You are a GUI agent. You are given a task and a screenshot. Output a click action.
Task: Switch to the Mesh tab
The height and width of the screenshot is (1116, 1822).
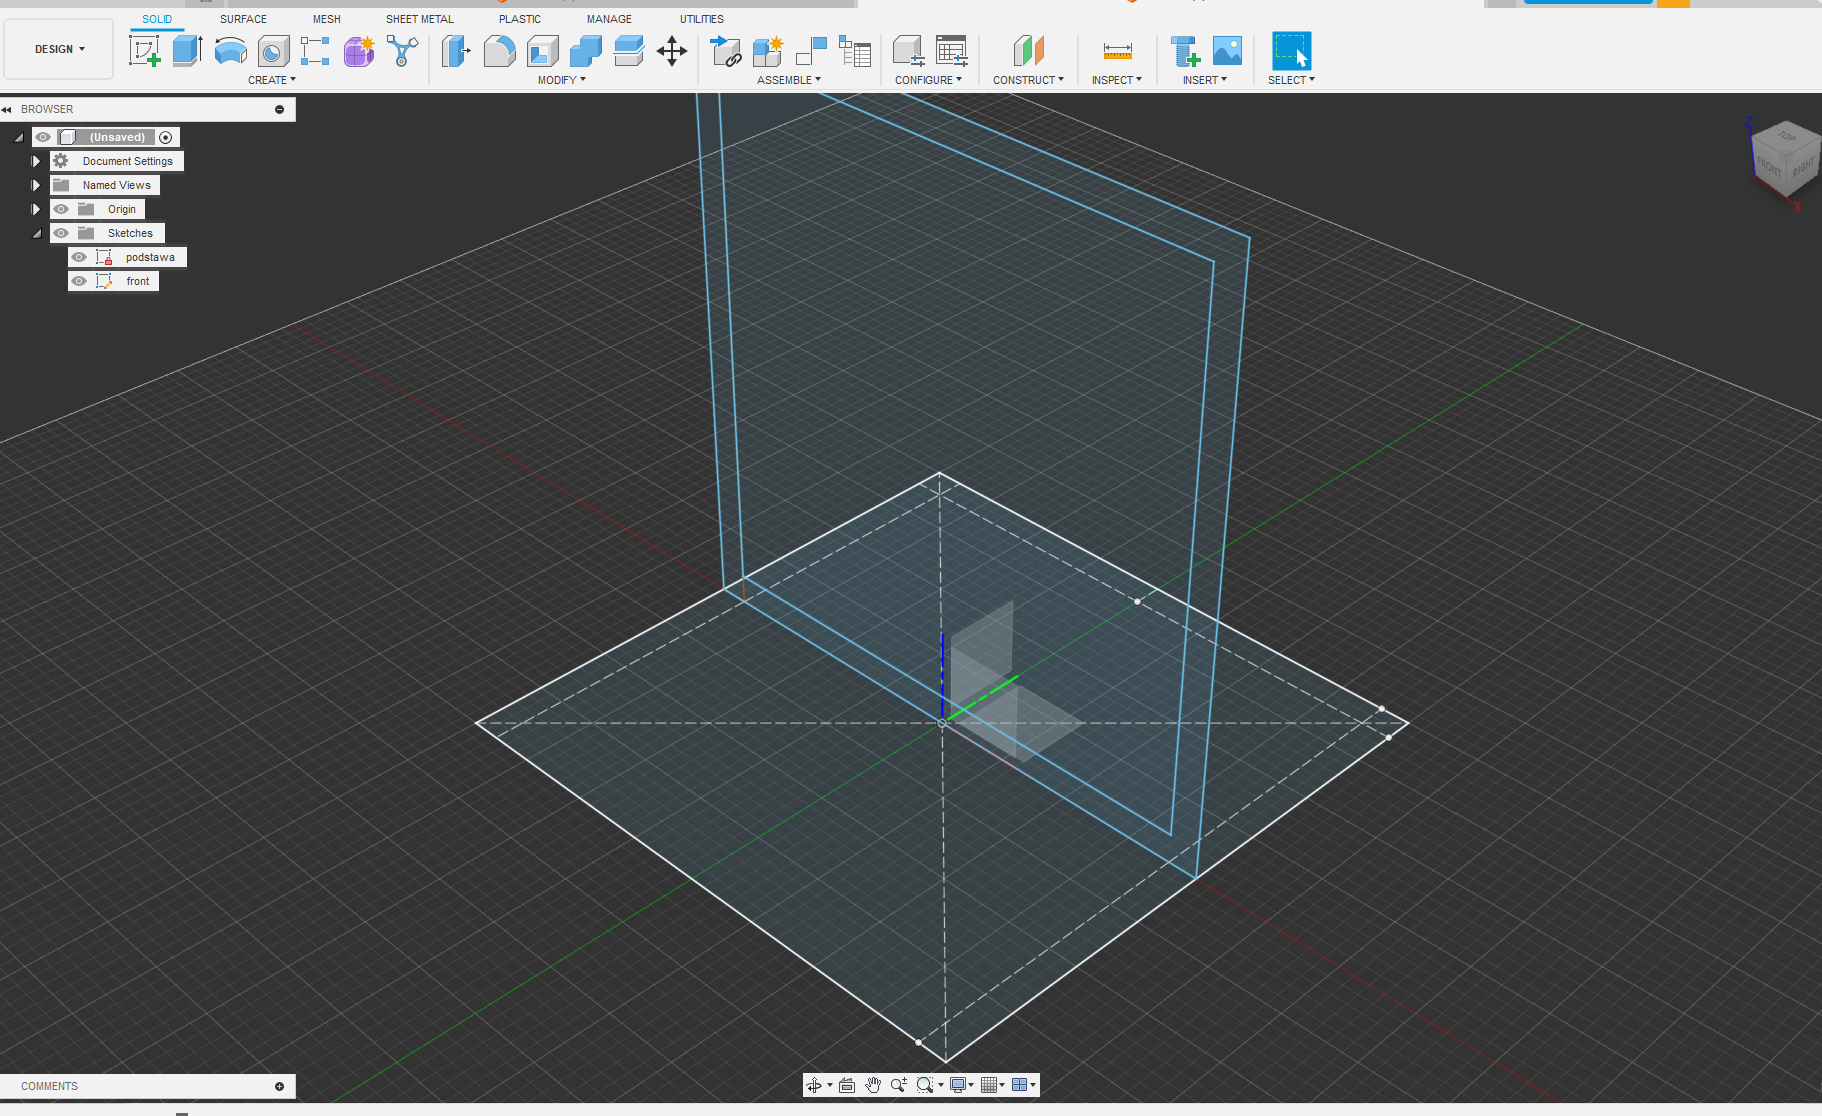(x=326, y=19)
